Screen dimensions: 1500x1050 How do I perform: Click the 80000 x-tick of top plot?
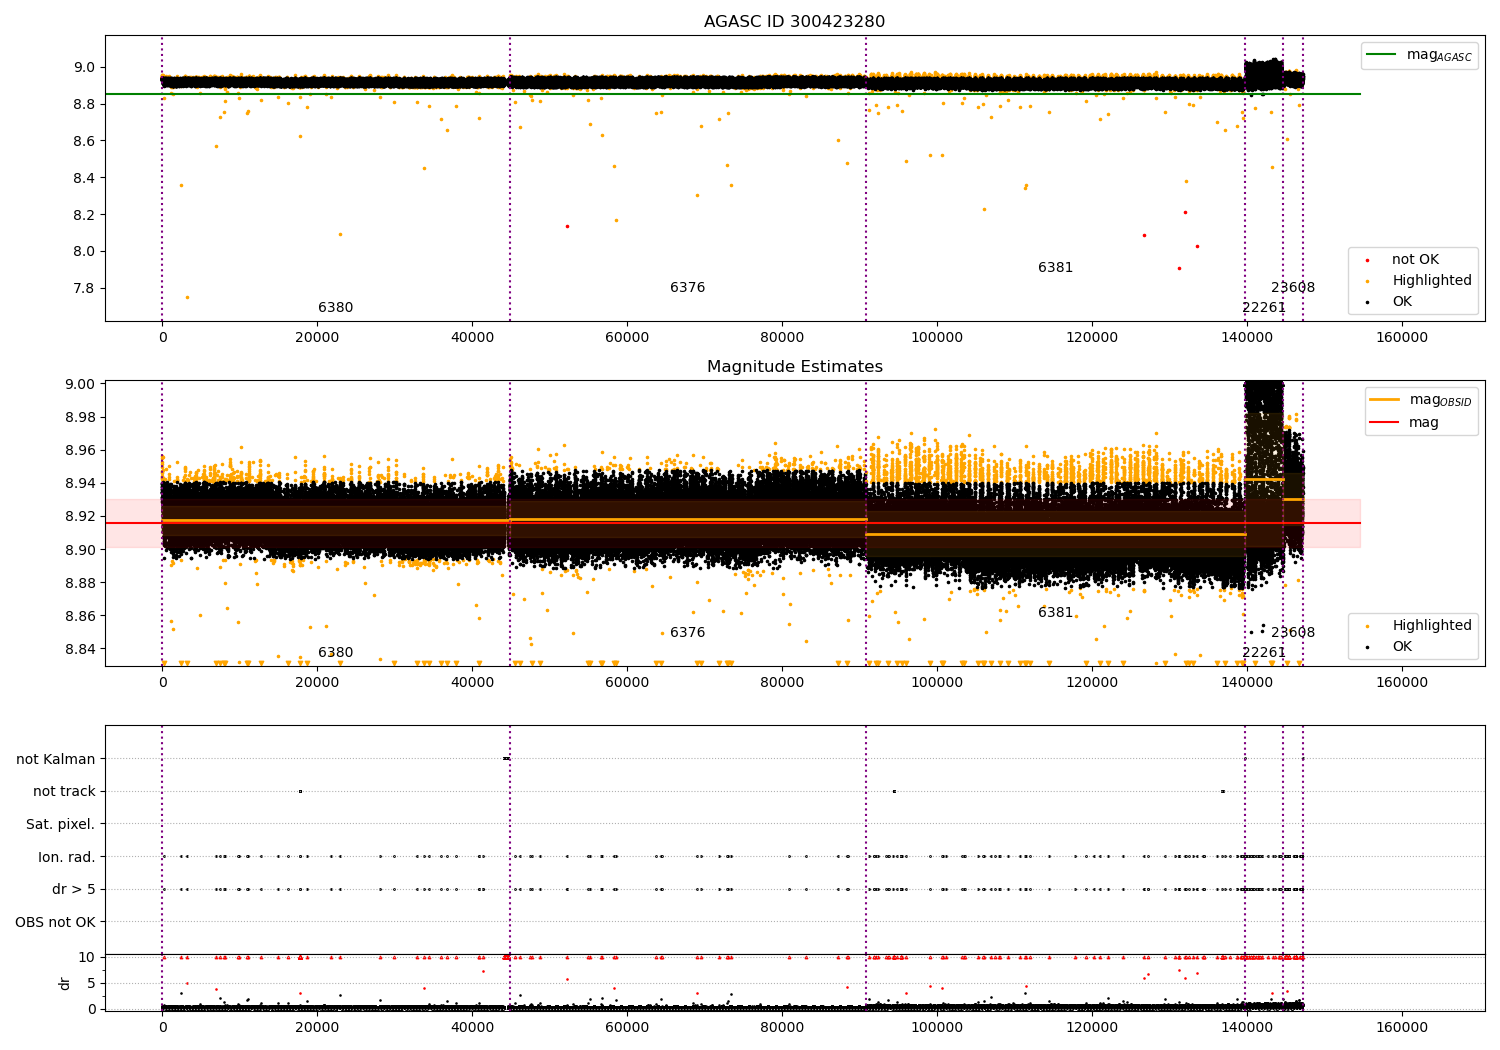782,338
